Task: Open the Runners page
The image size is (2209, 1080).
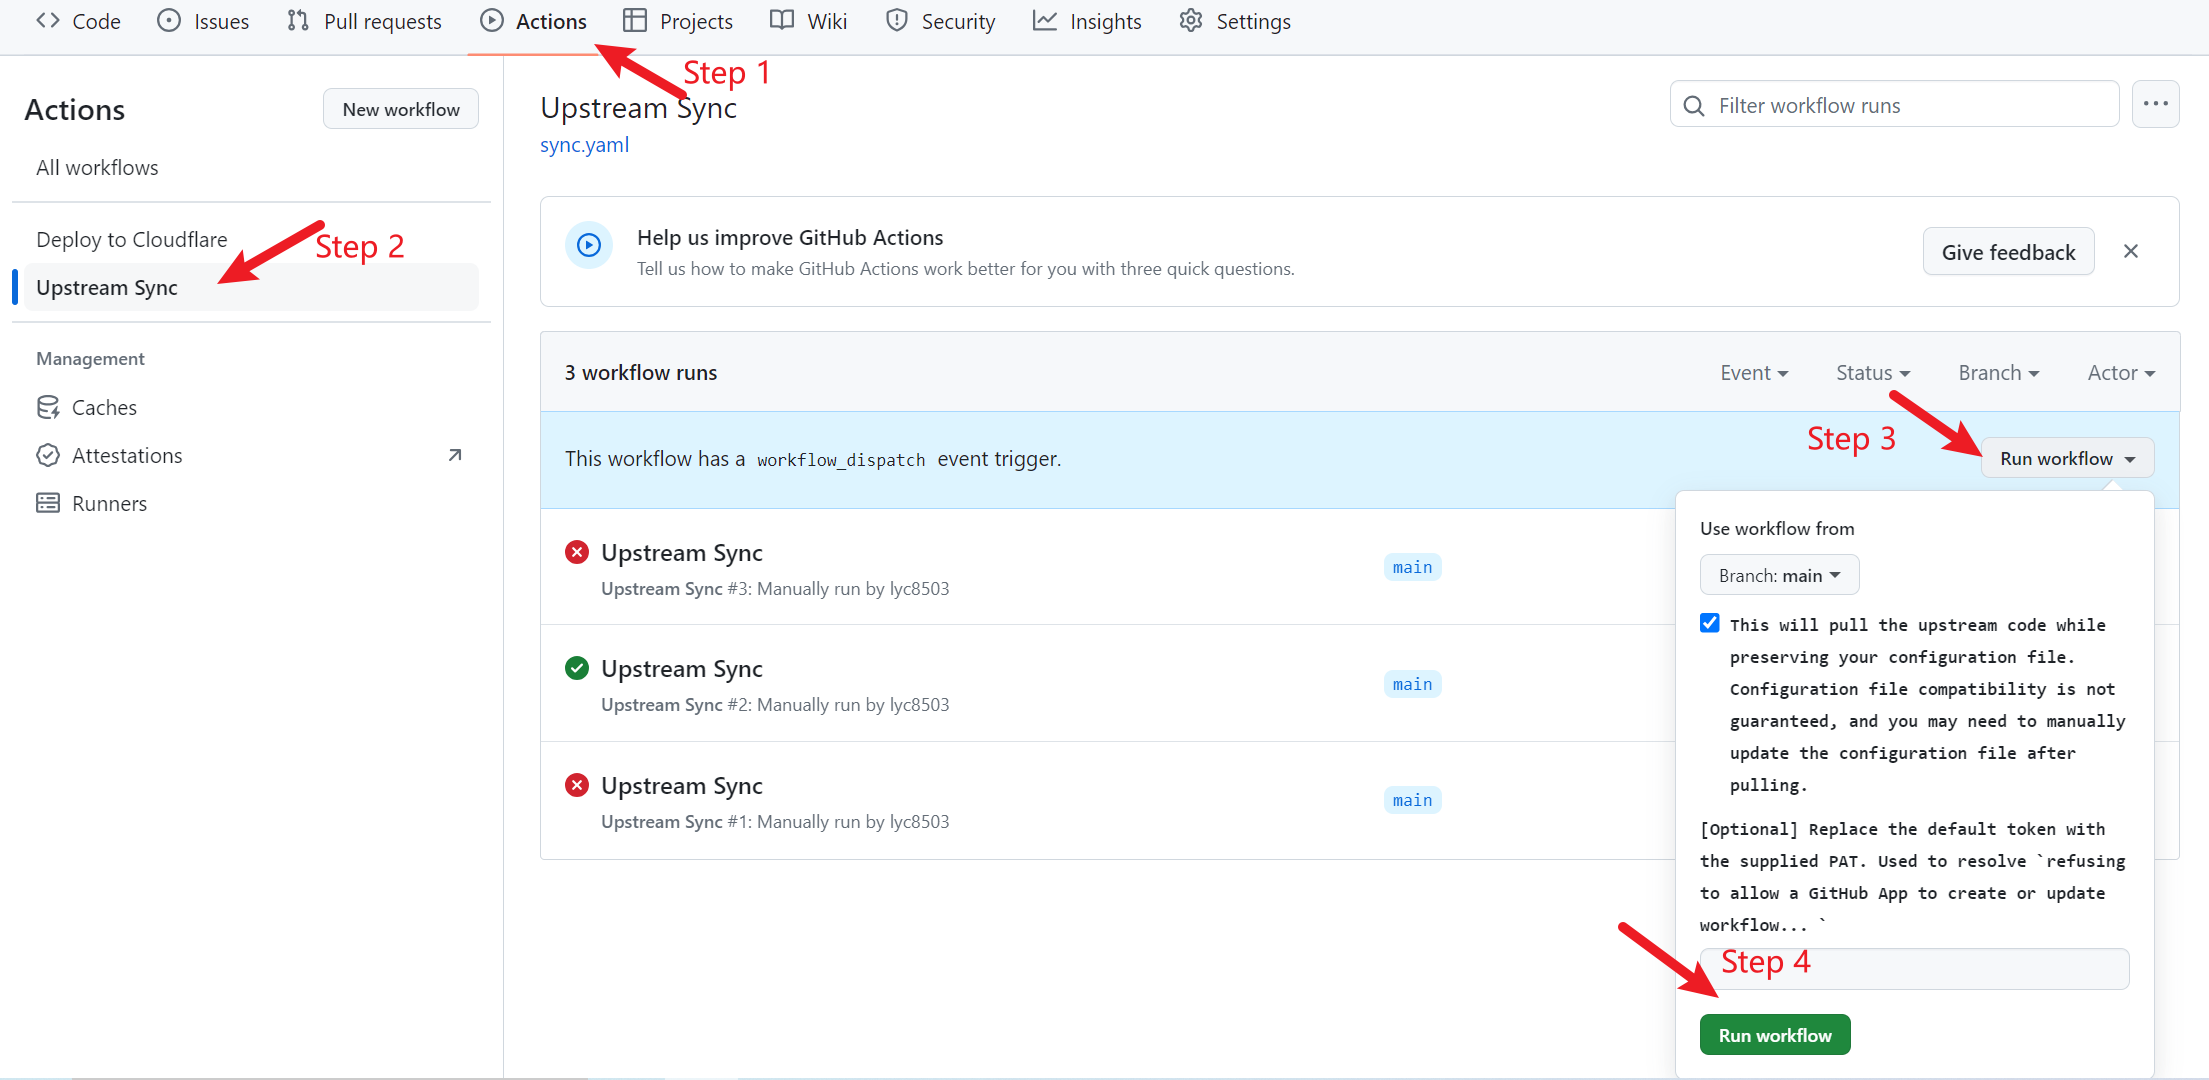Action: tap(109, 503)
